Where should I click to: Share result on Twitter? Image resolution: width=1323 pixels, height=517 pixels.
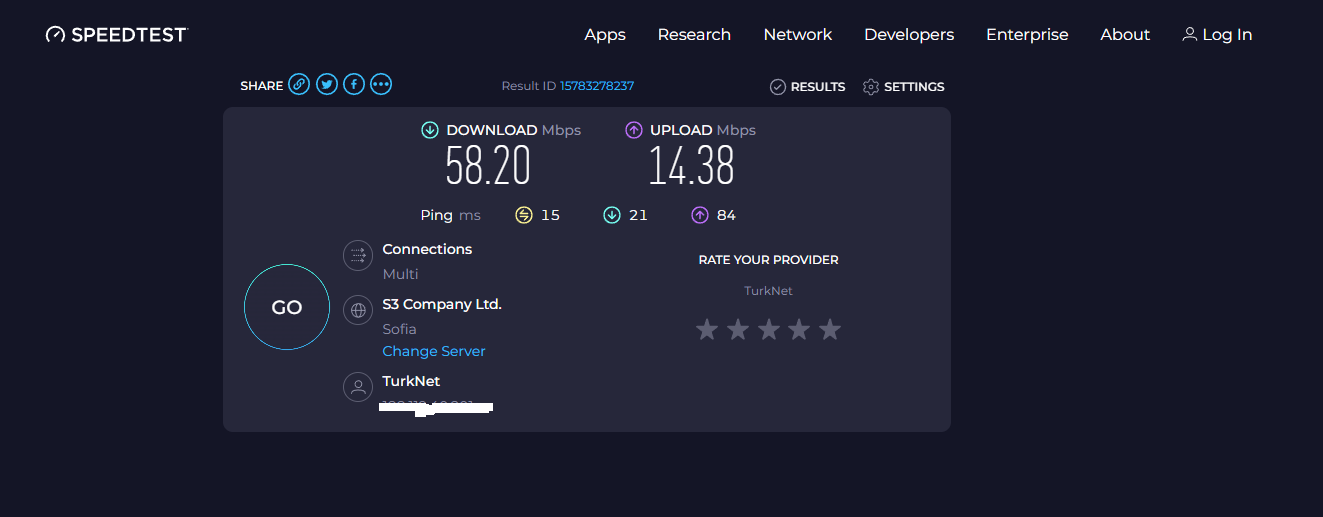click(326, 85)
